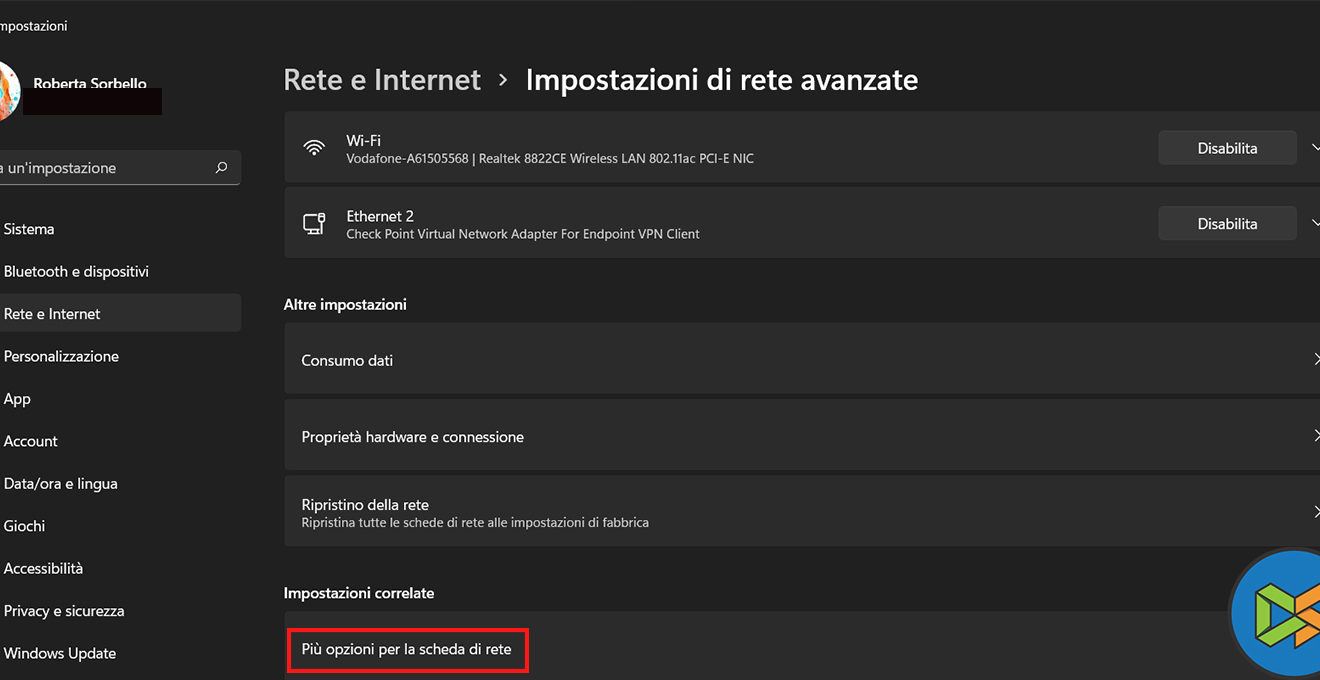The width and height of the screenshot is (1320, 680).
Task: Click the search magnifier icon
Action: (221, 168)
